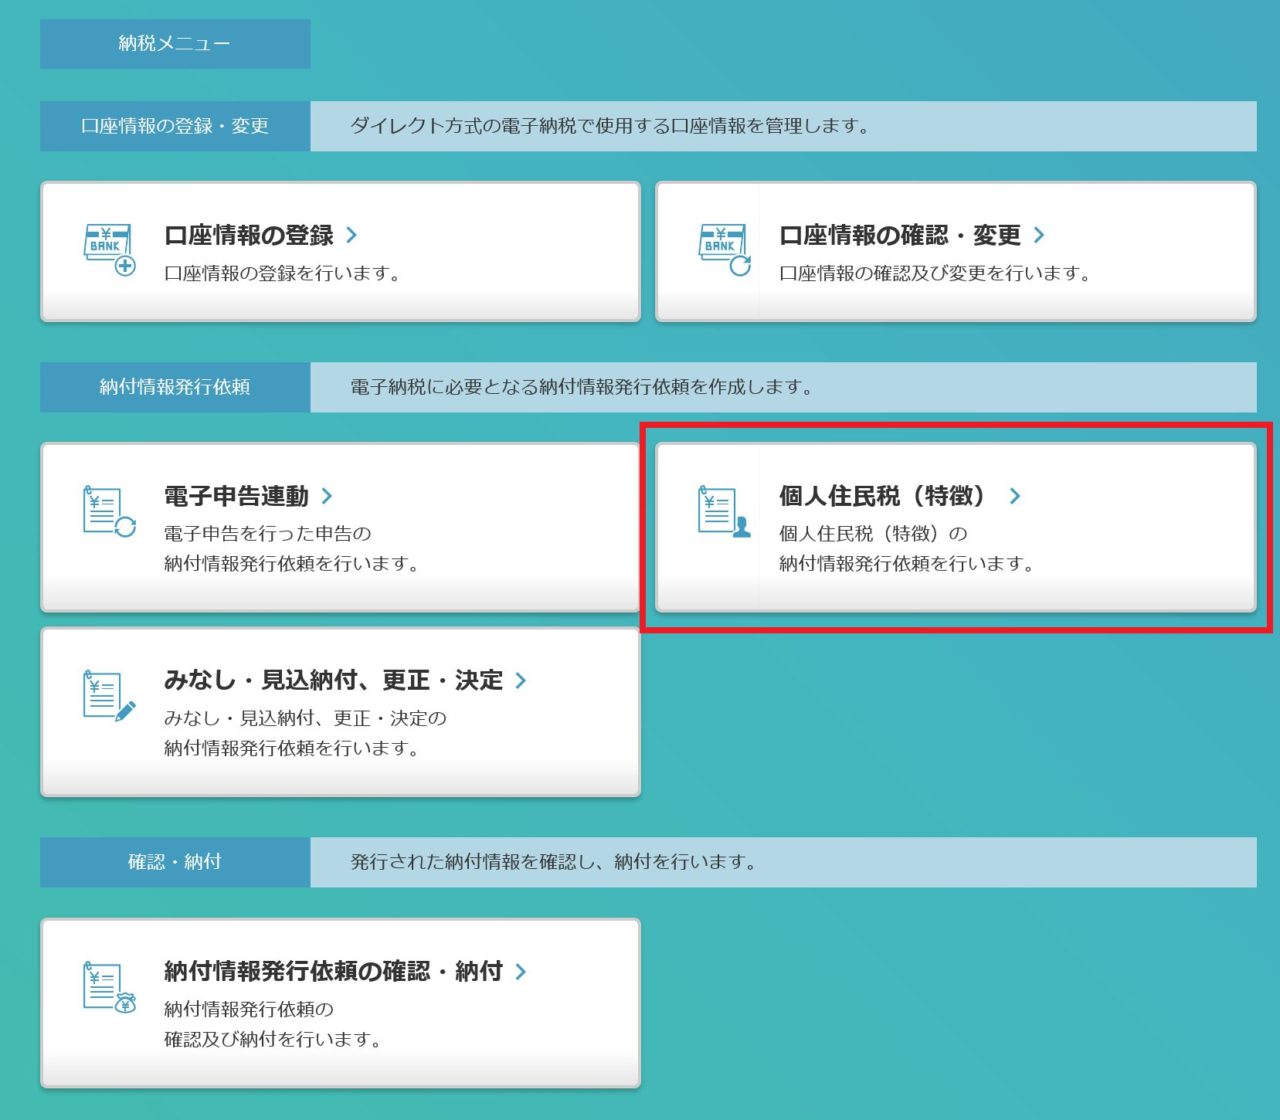Click text 口座情報の確認及び変更を行います。
The width and height of the screenshot is (1280, 1120).
pos(936,273)
